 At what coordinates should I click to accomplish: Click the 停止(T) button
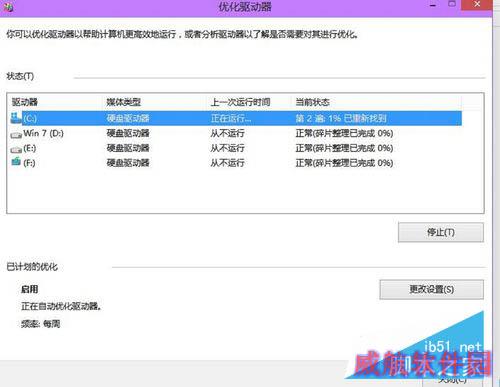tap(441, 232)
